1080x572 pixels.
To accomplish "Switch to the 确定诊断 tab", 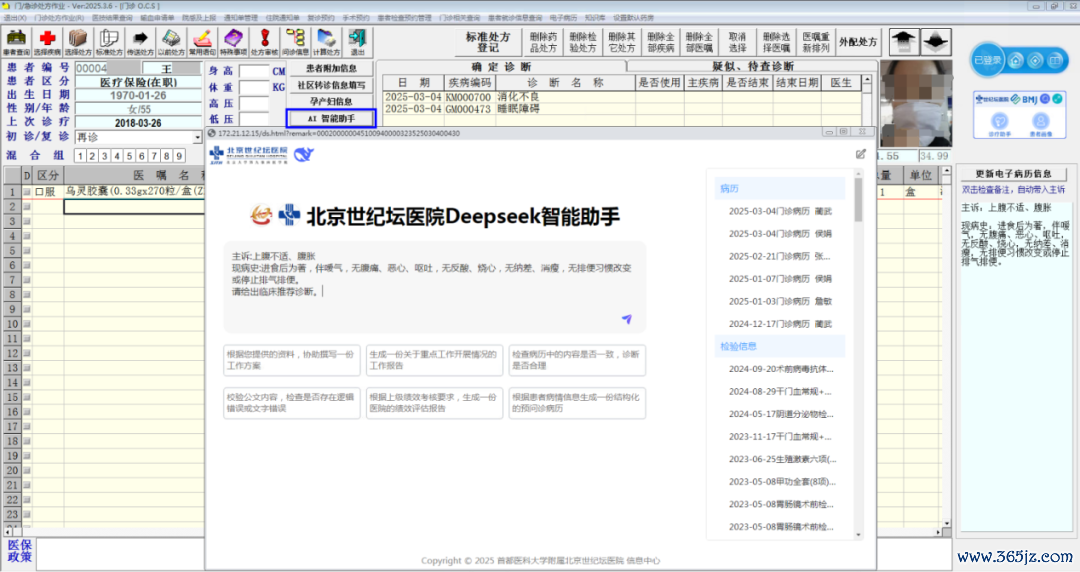I will [501, 66].
